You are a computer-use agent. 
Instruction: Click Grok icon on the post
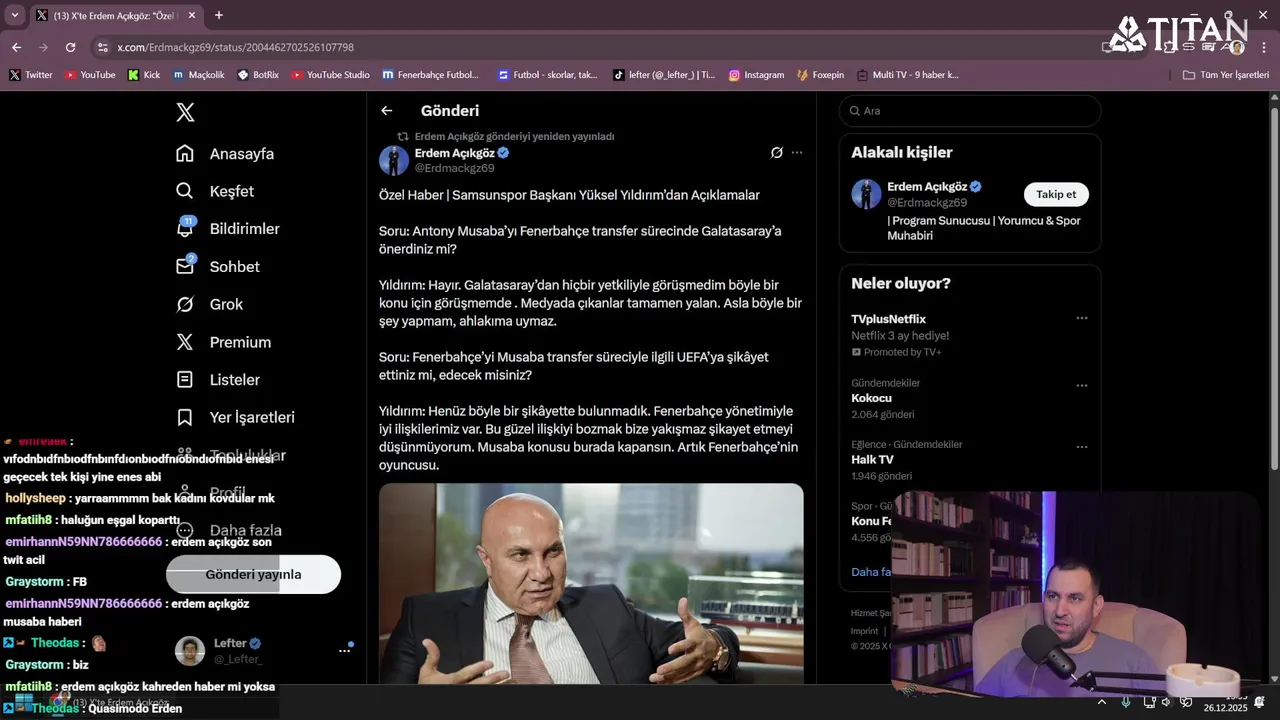click(x=776, y=153)
